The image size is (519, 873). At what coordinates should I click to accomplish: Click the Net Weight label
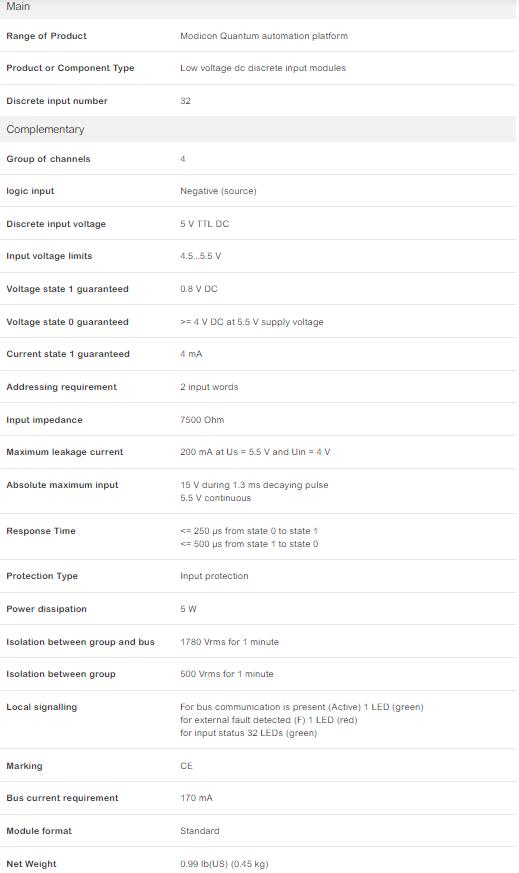31,864
